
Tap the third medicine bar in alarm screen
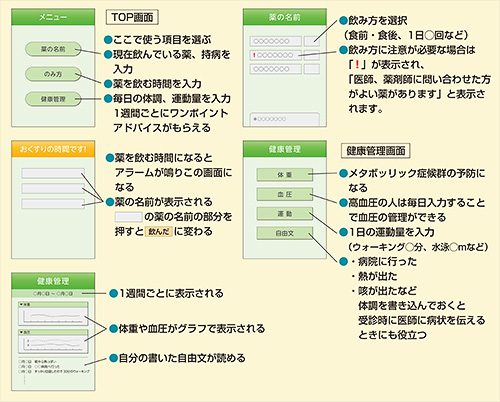[53, 204]
